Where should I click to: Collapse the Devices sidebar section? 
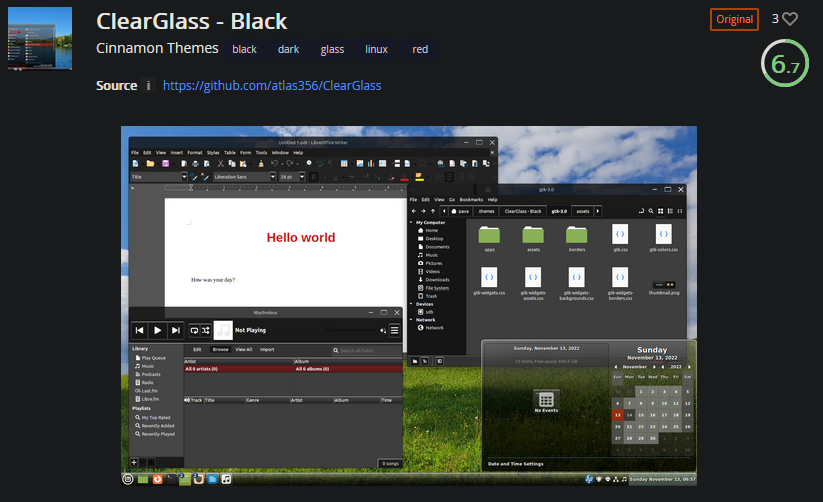pyautogui.click(x=411, y=304)
